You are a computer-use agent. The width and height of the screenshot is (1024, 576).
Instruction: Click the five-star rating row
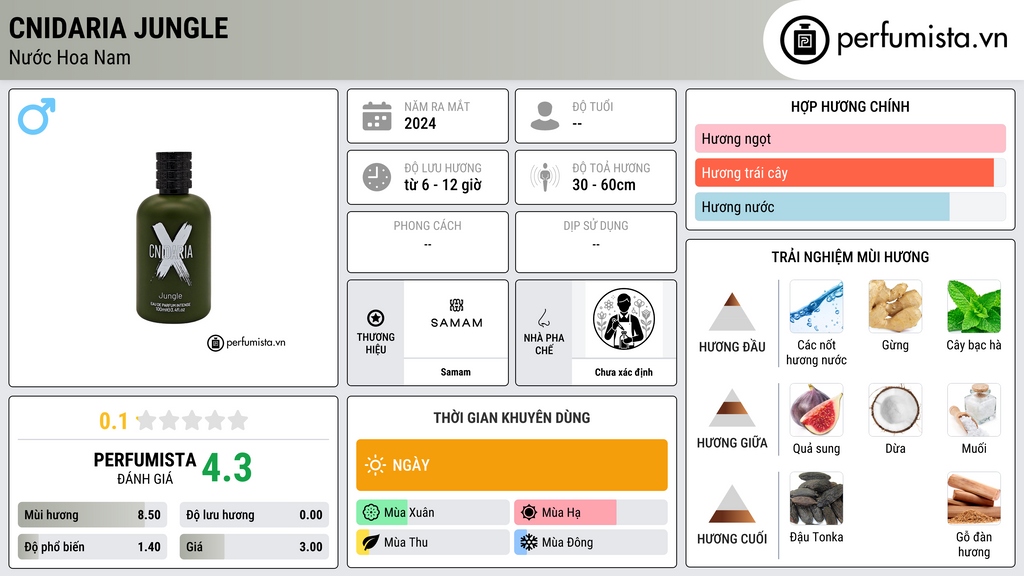point(192,420)
